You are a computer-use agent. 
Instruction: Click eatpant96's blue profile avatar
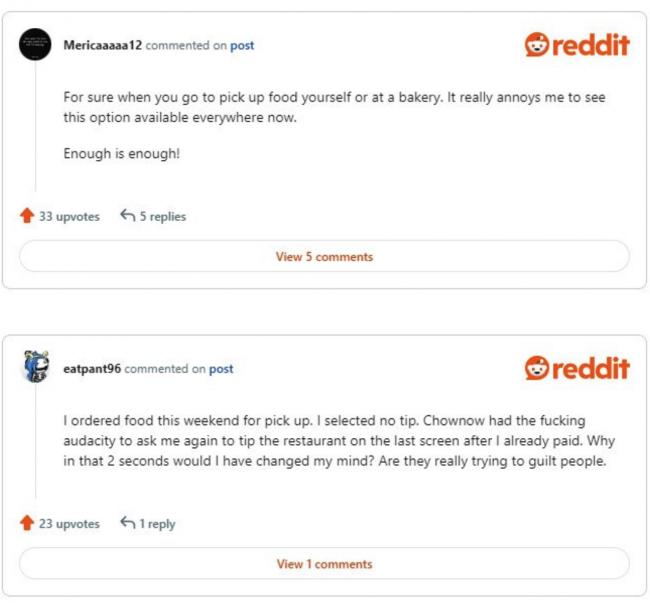point(36,366)
